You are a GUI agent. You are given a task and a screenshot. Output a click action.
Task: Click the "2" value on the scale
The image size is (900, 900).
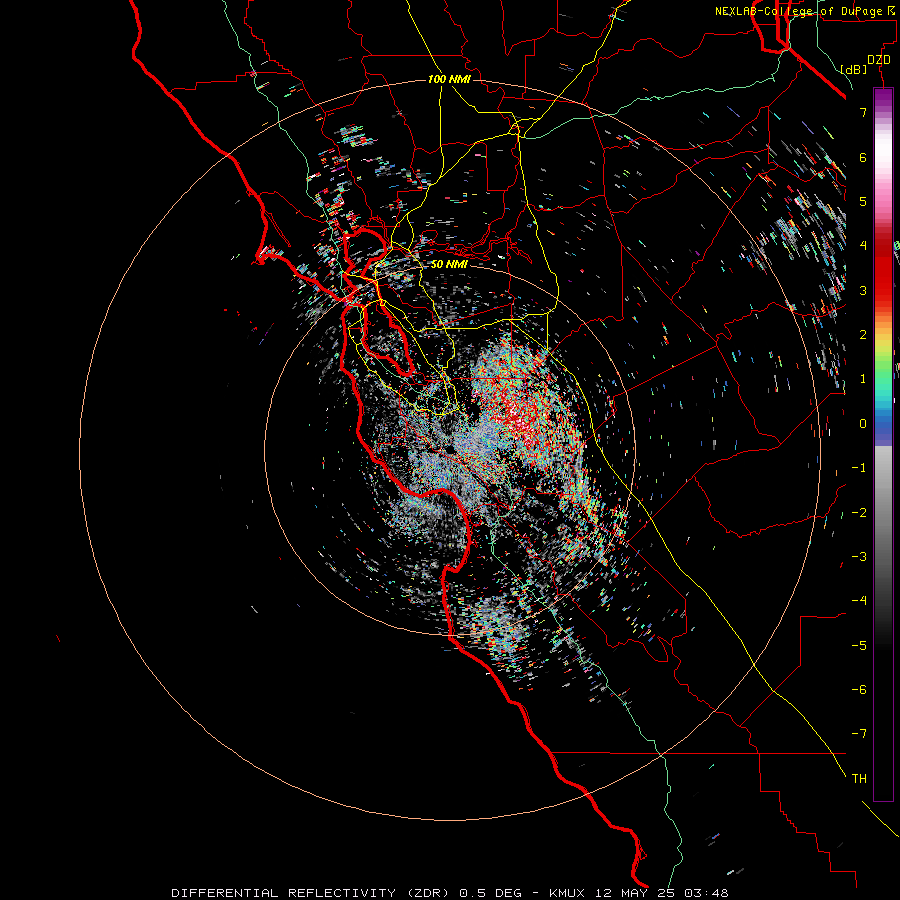click(x=863, y=335)
